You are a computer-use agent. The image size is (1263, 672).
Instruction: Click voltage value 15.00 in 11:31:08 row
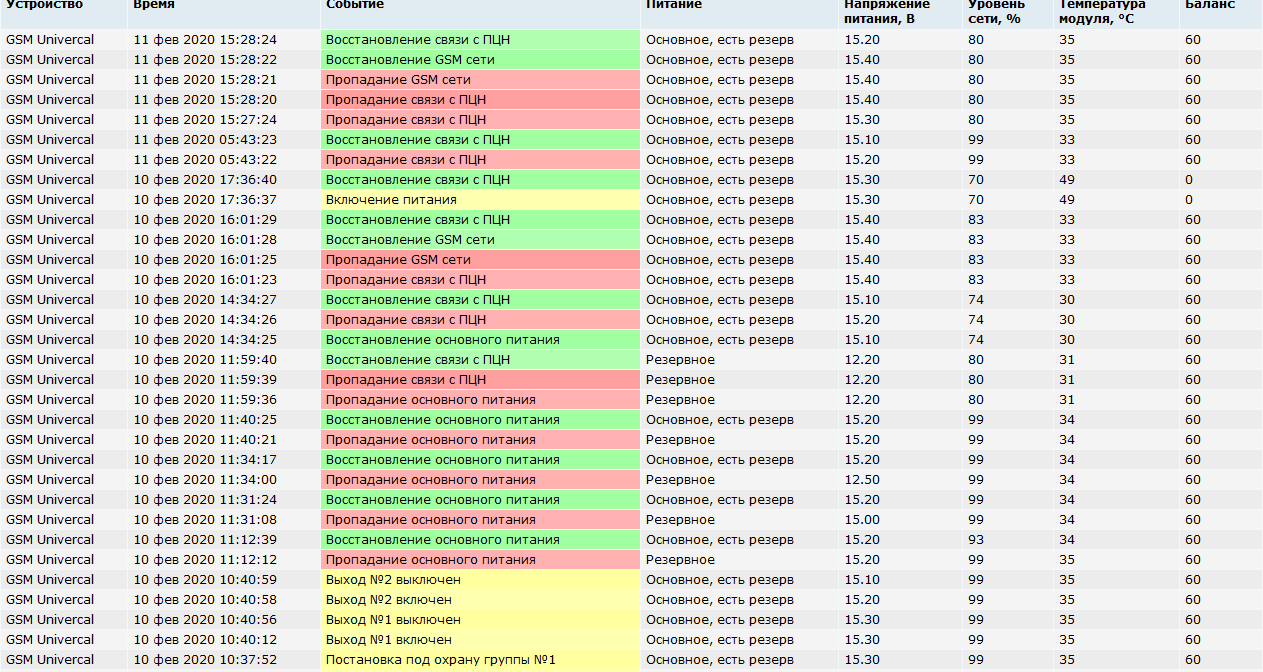click(862, 520)
